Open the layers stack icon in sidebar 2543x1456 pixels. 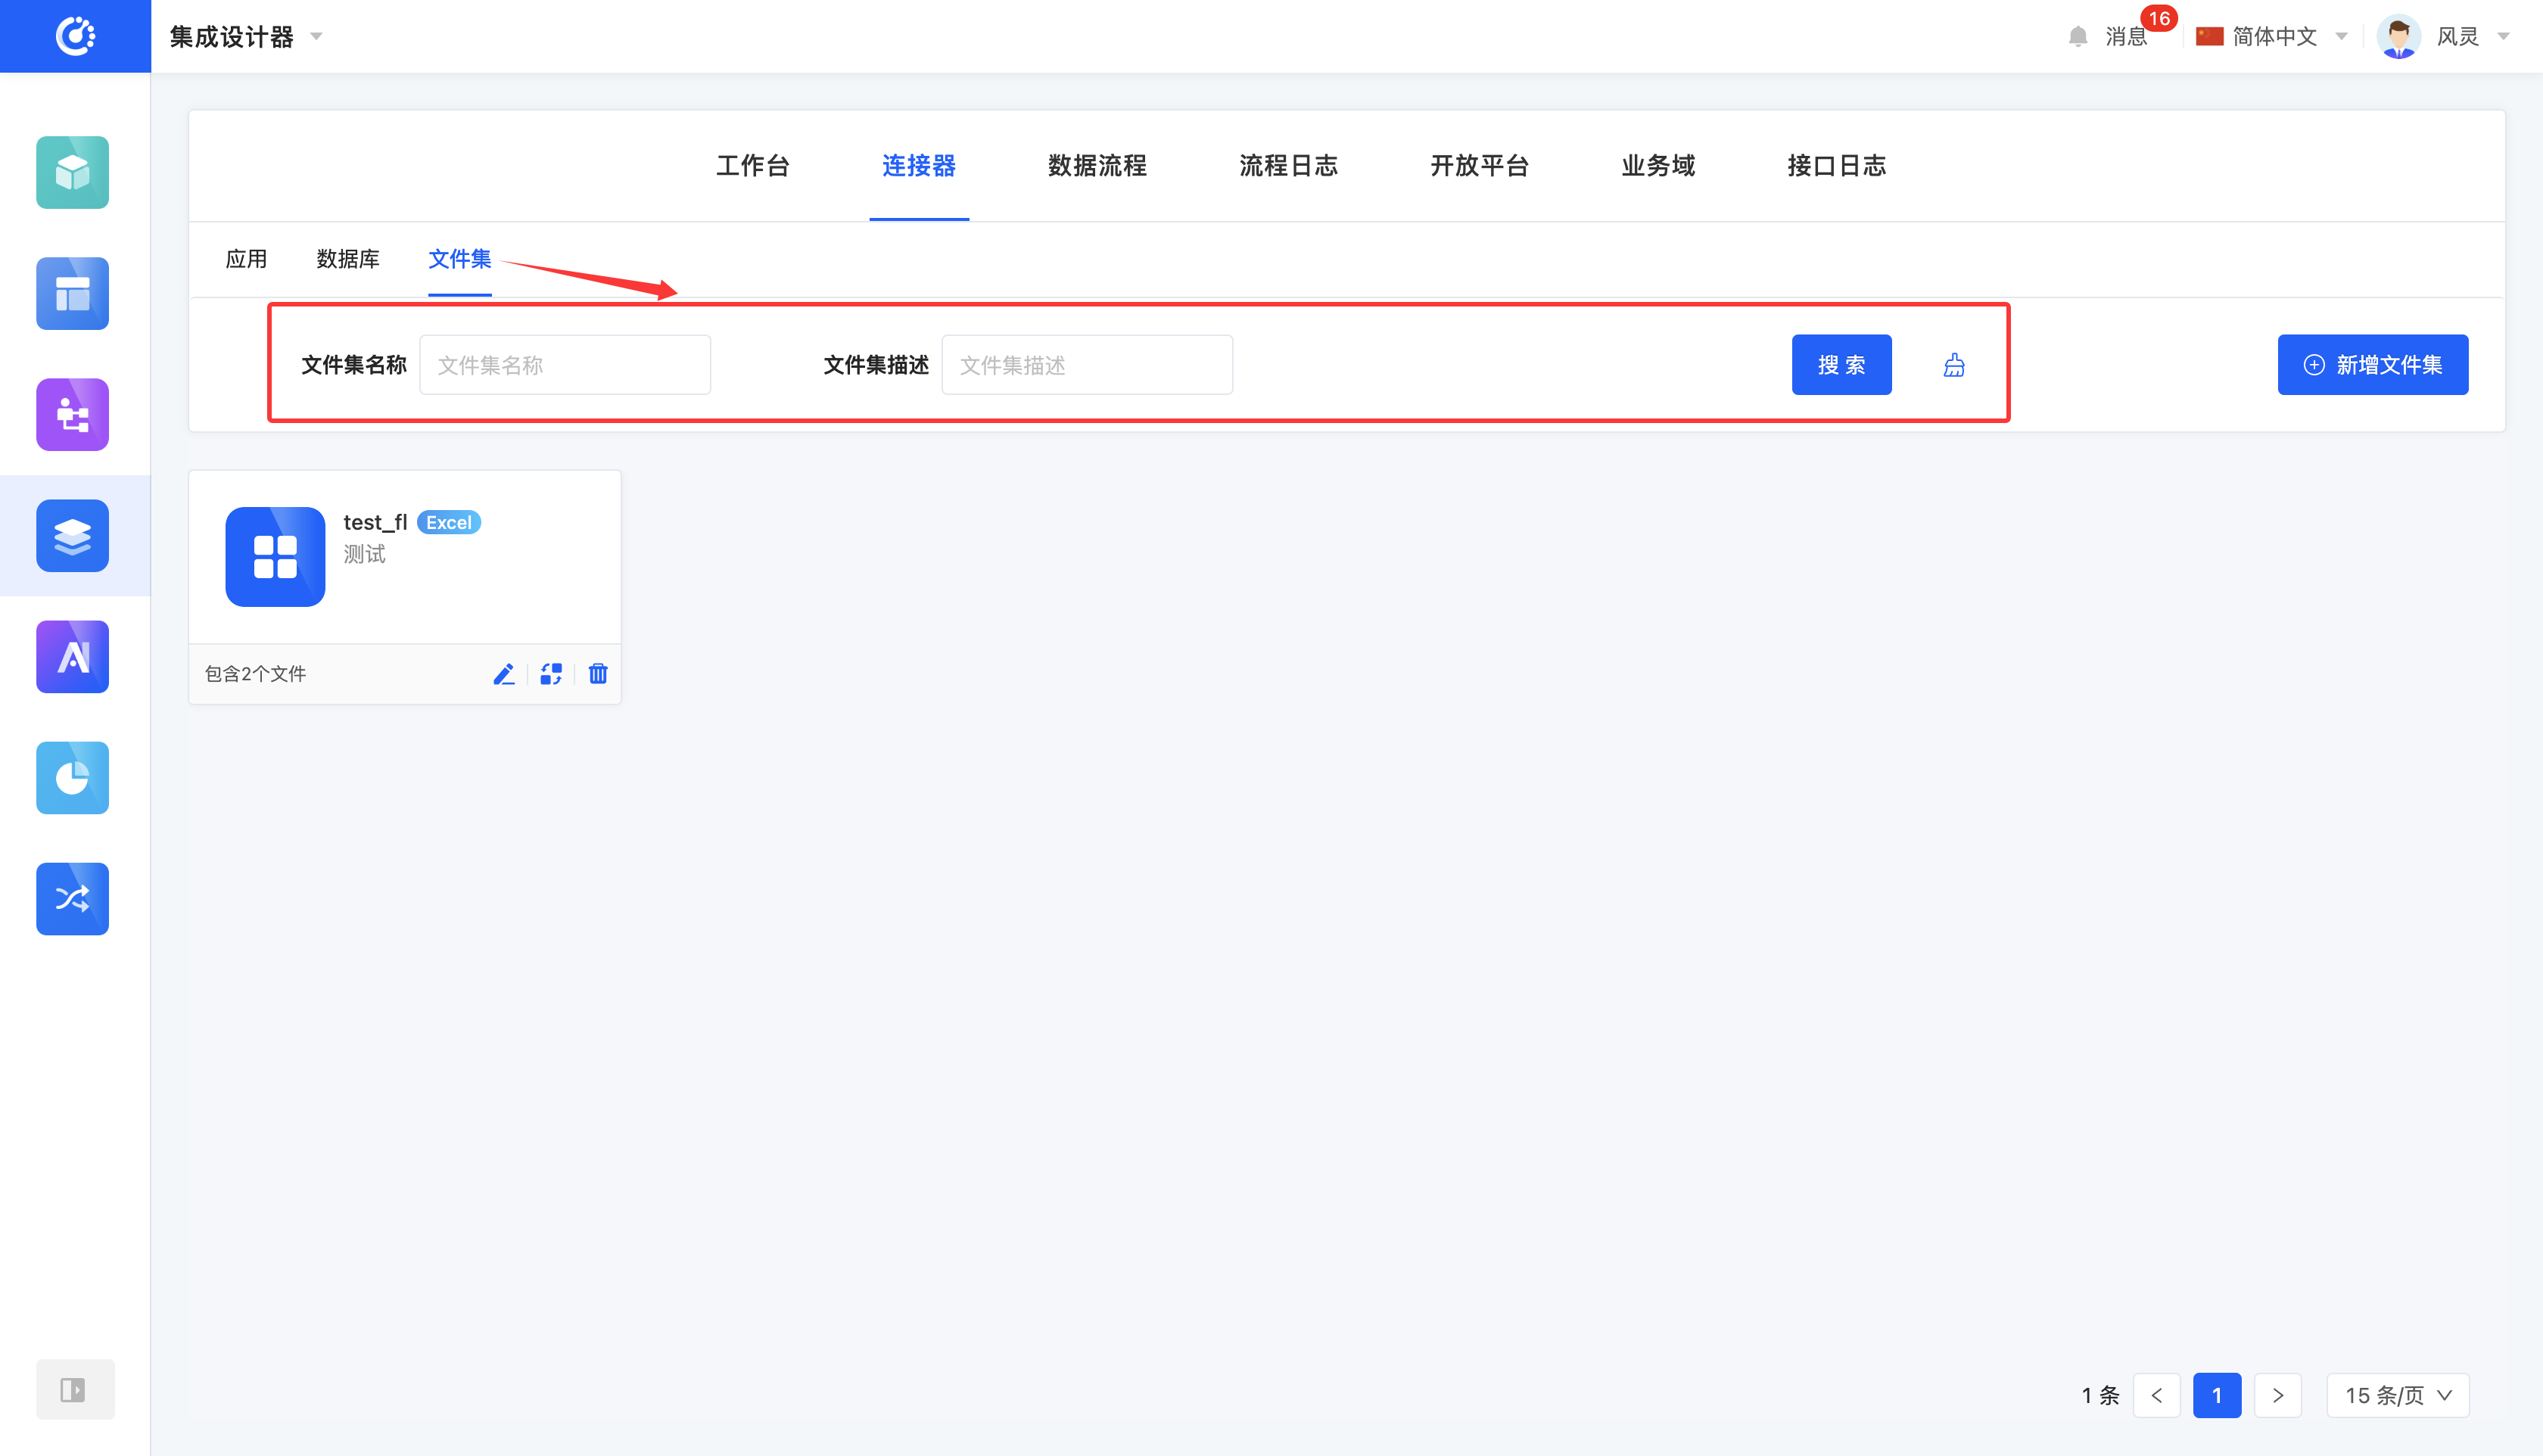pyautogui.click(x=73, y=536)
